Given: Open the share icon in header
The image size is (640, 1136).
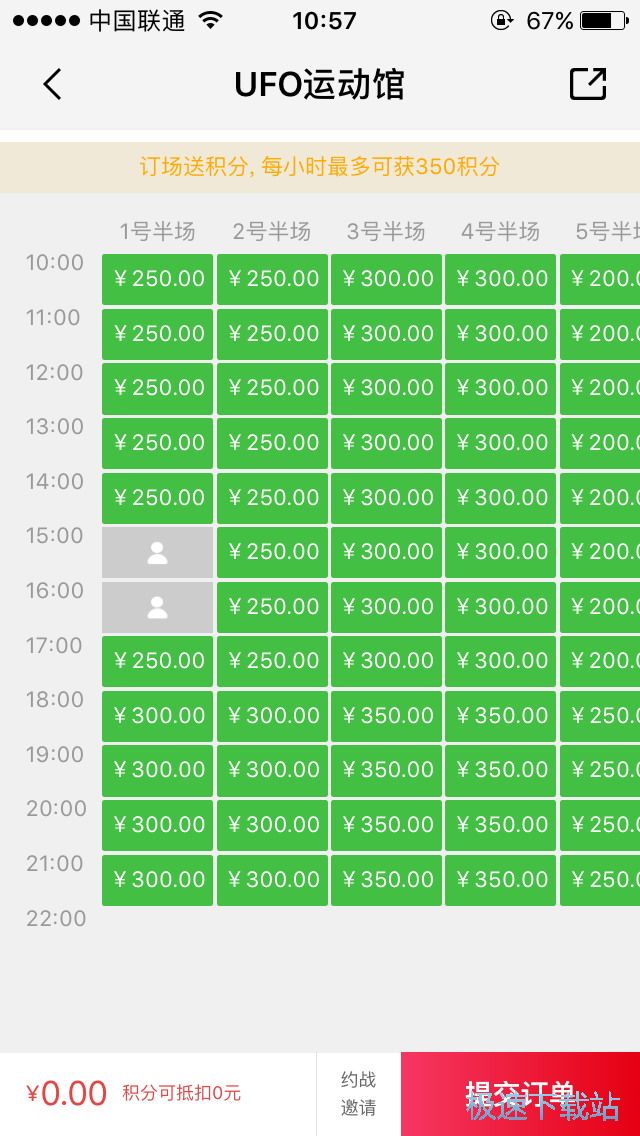Looking at the screenshot, I should pos(587,84).
